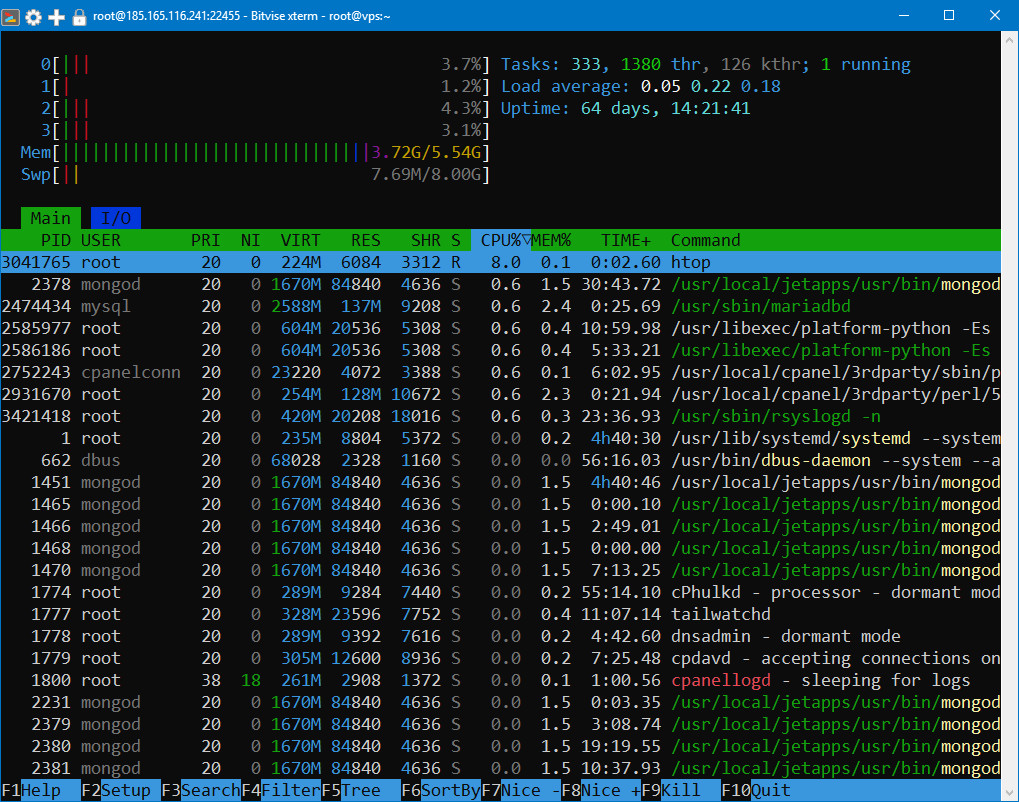Select the mariadbd process row

500,306
